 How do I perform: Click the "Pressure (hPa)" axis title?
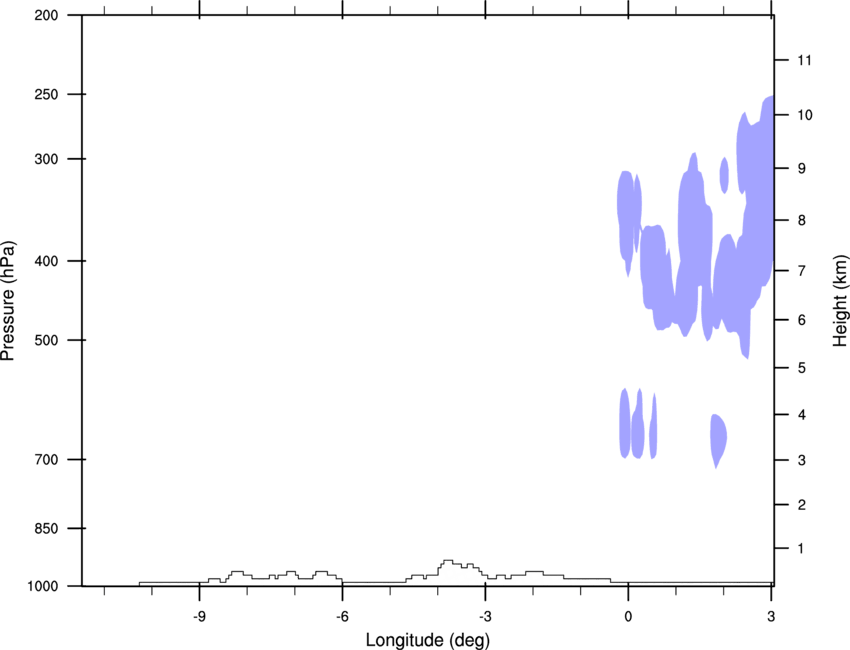pos(8,301)
